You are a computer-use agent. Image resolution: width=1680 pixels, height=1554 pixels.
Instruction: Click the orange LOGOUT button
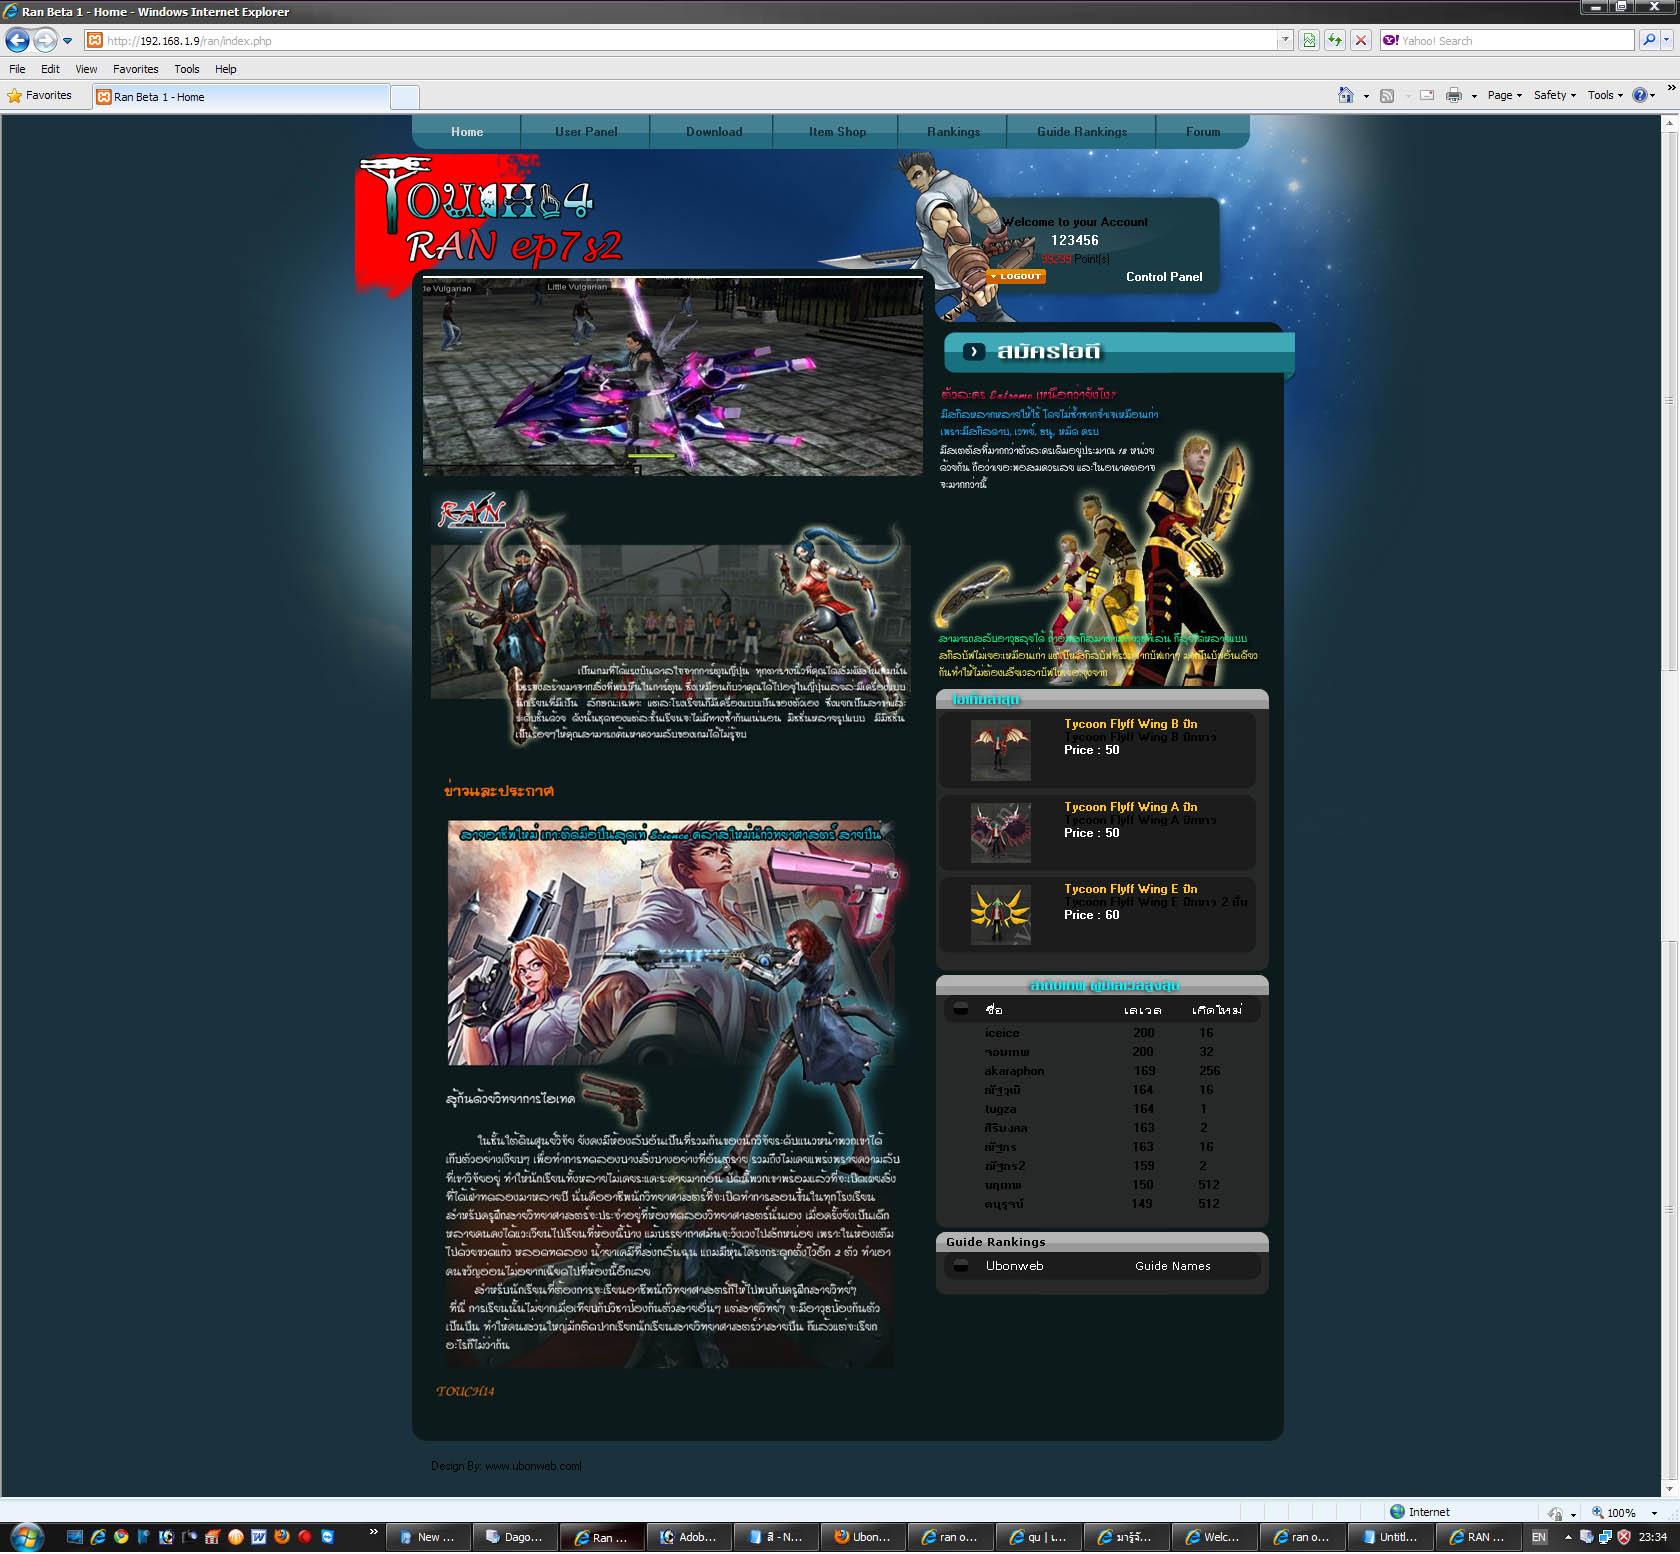click(x=1016, y=276)
